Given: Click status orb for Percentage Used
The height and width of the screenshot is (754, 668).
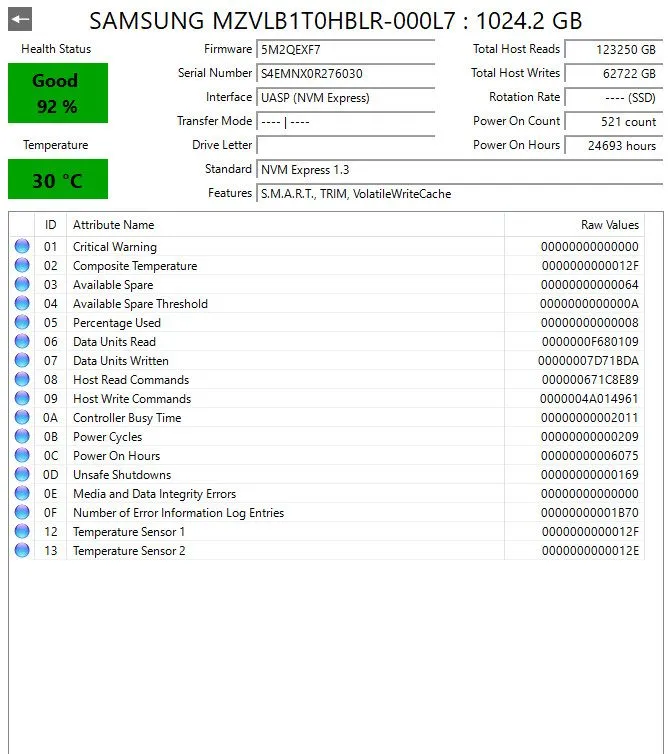Looking at the screenshot, I should pyautogui.click(x=22, y=322).
